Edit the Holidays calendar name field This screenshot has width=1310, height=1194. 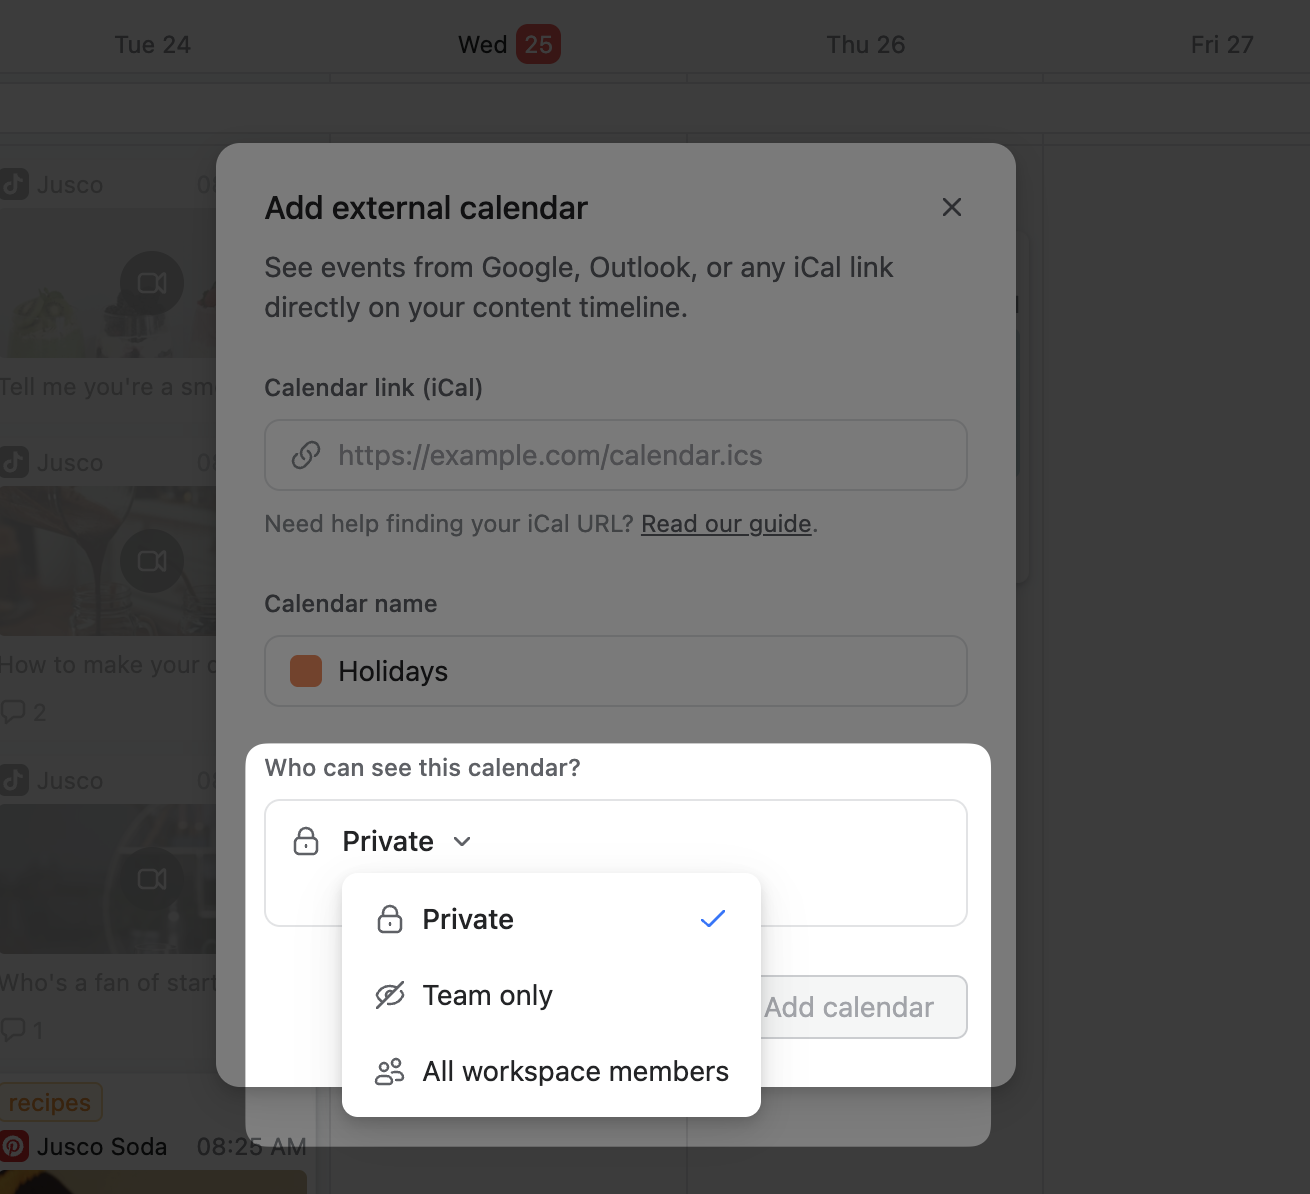click(640, 671)
